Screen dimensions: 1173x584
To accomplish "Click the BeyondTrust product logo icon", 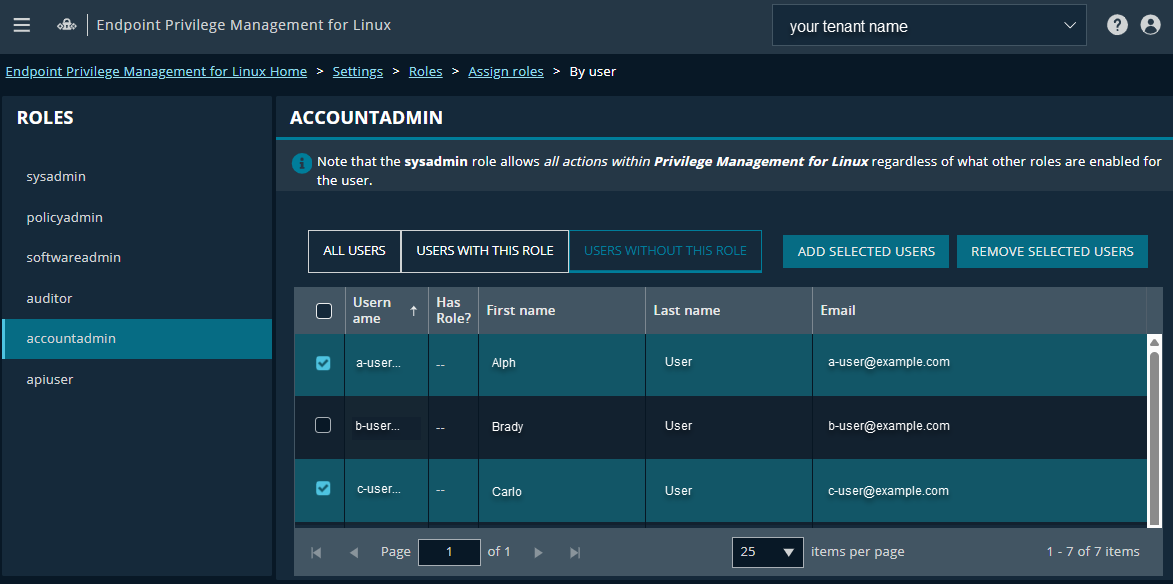I will tap(67, 25).
